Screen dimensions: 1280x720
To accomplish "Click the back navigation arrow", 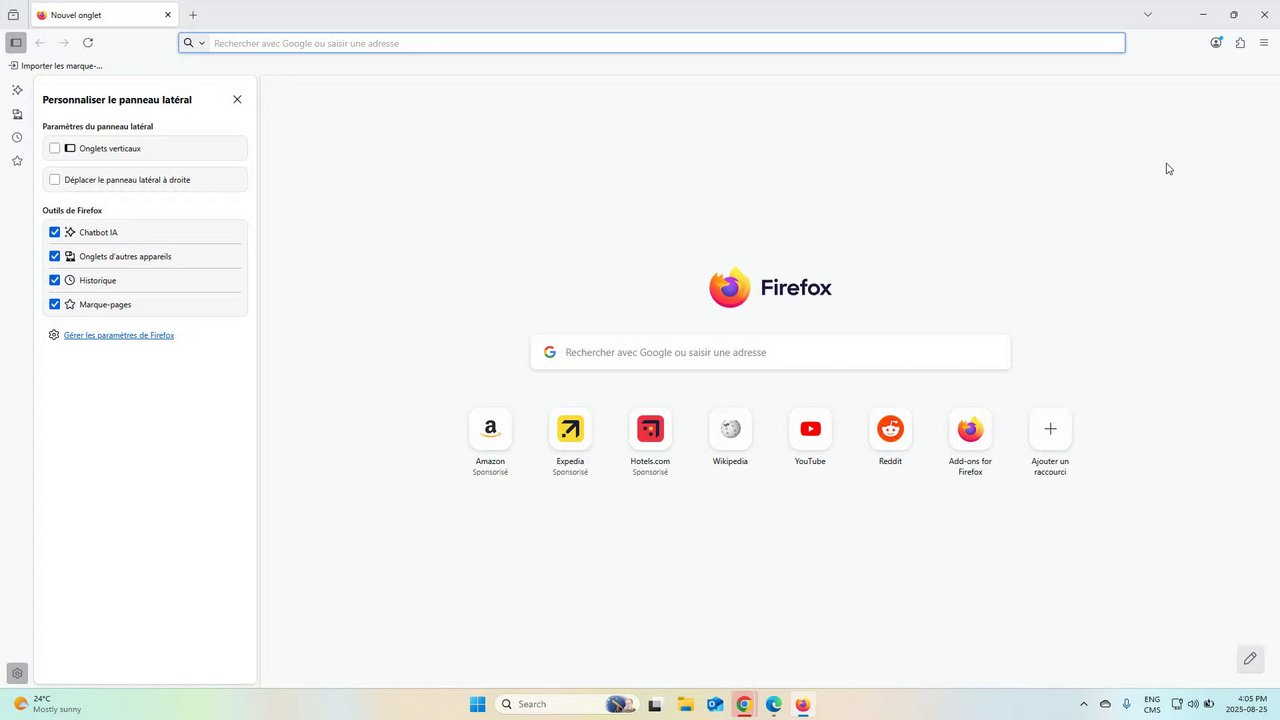I will click(40, 43).
